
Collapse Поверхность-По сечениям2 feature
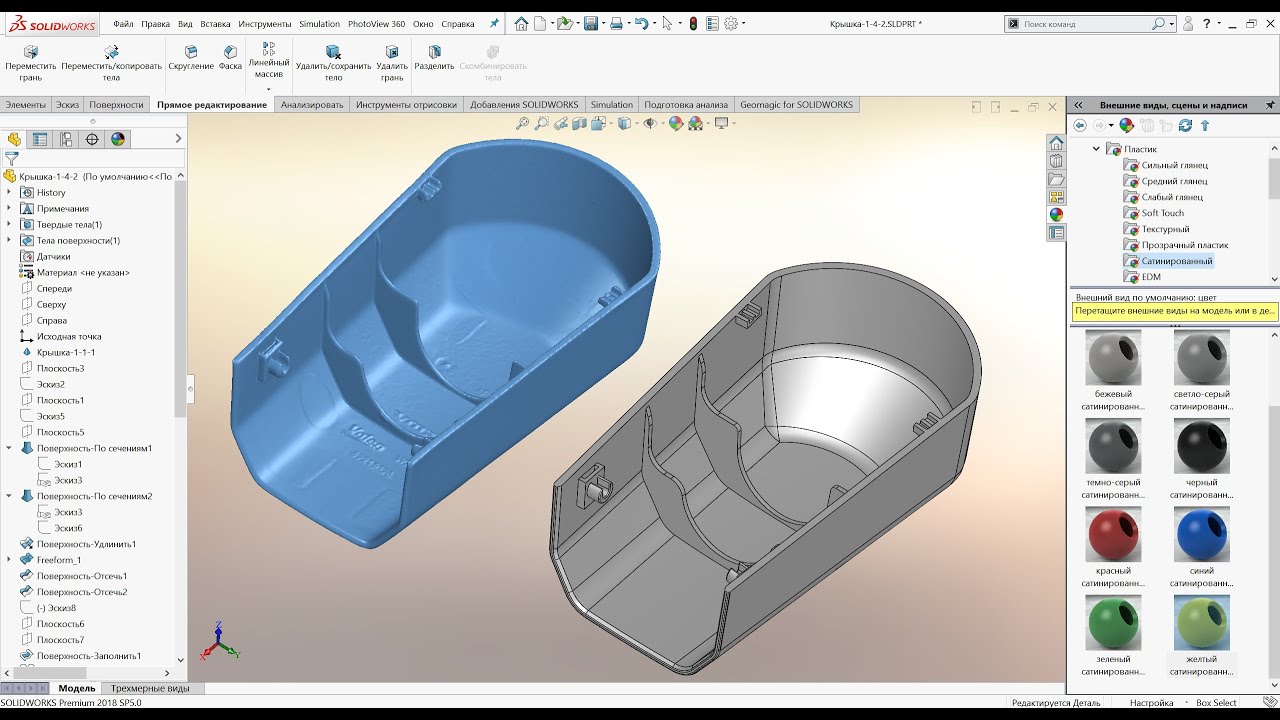tap(9, 496)
